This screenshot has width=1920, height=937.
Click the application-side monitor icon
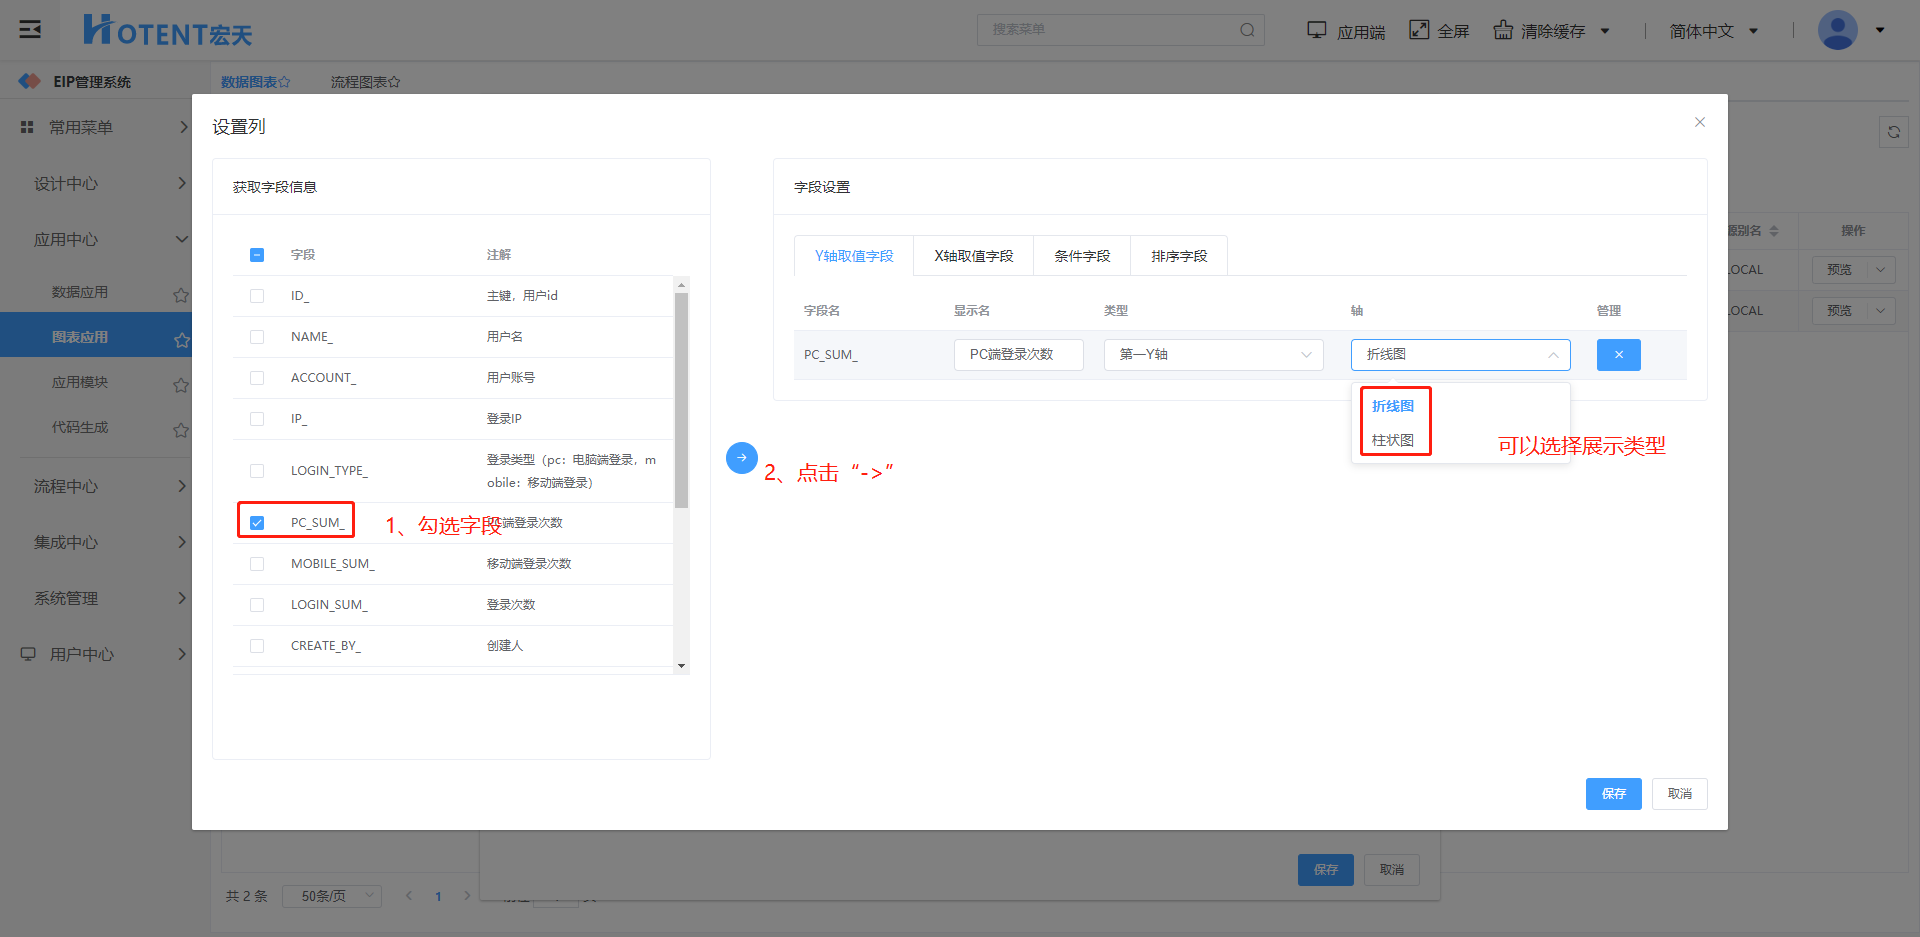click(x=1316, y=30)
